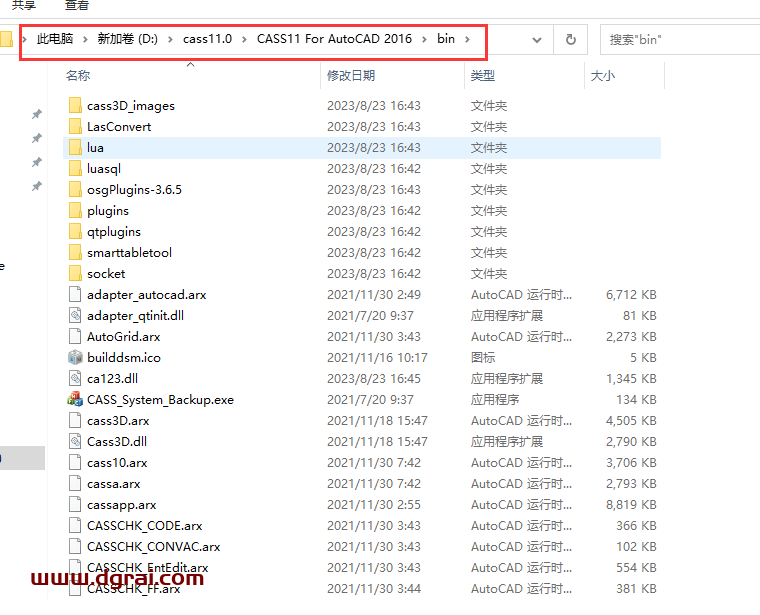This screenshot has height=615, width=760.
Task: Click the adapter_autocad.arx file icon
Action: coord(75,294)
